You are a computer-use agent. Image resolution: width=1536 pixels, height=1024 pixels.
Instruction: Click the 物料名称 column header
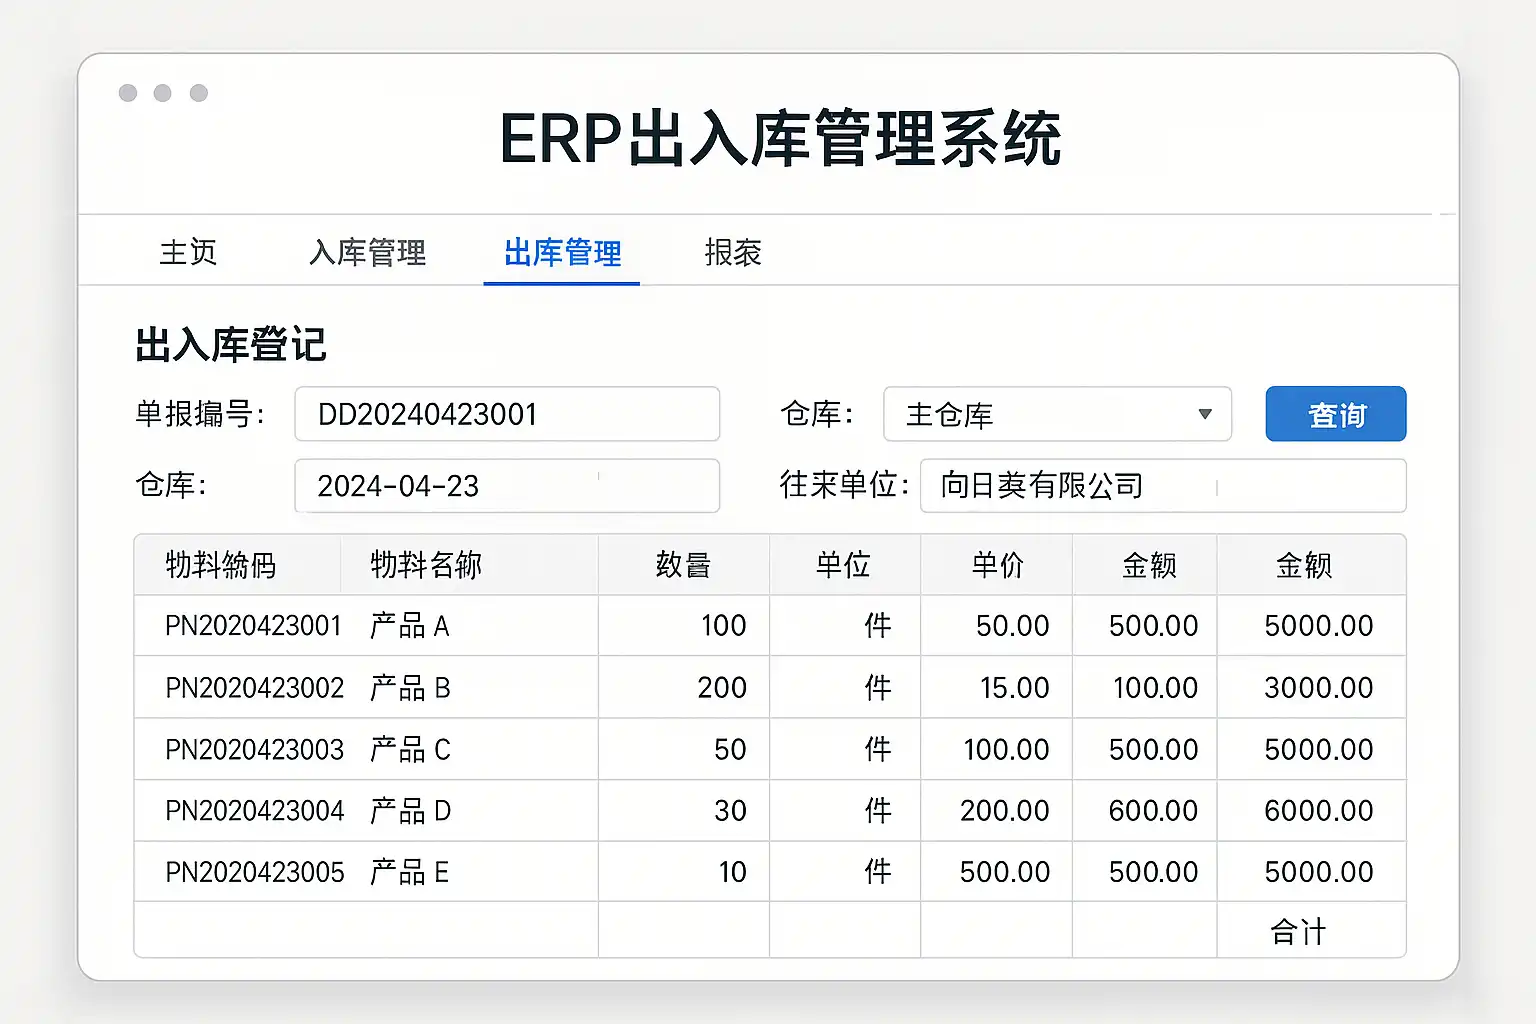426,566
